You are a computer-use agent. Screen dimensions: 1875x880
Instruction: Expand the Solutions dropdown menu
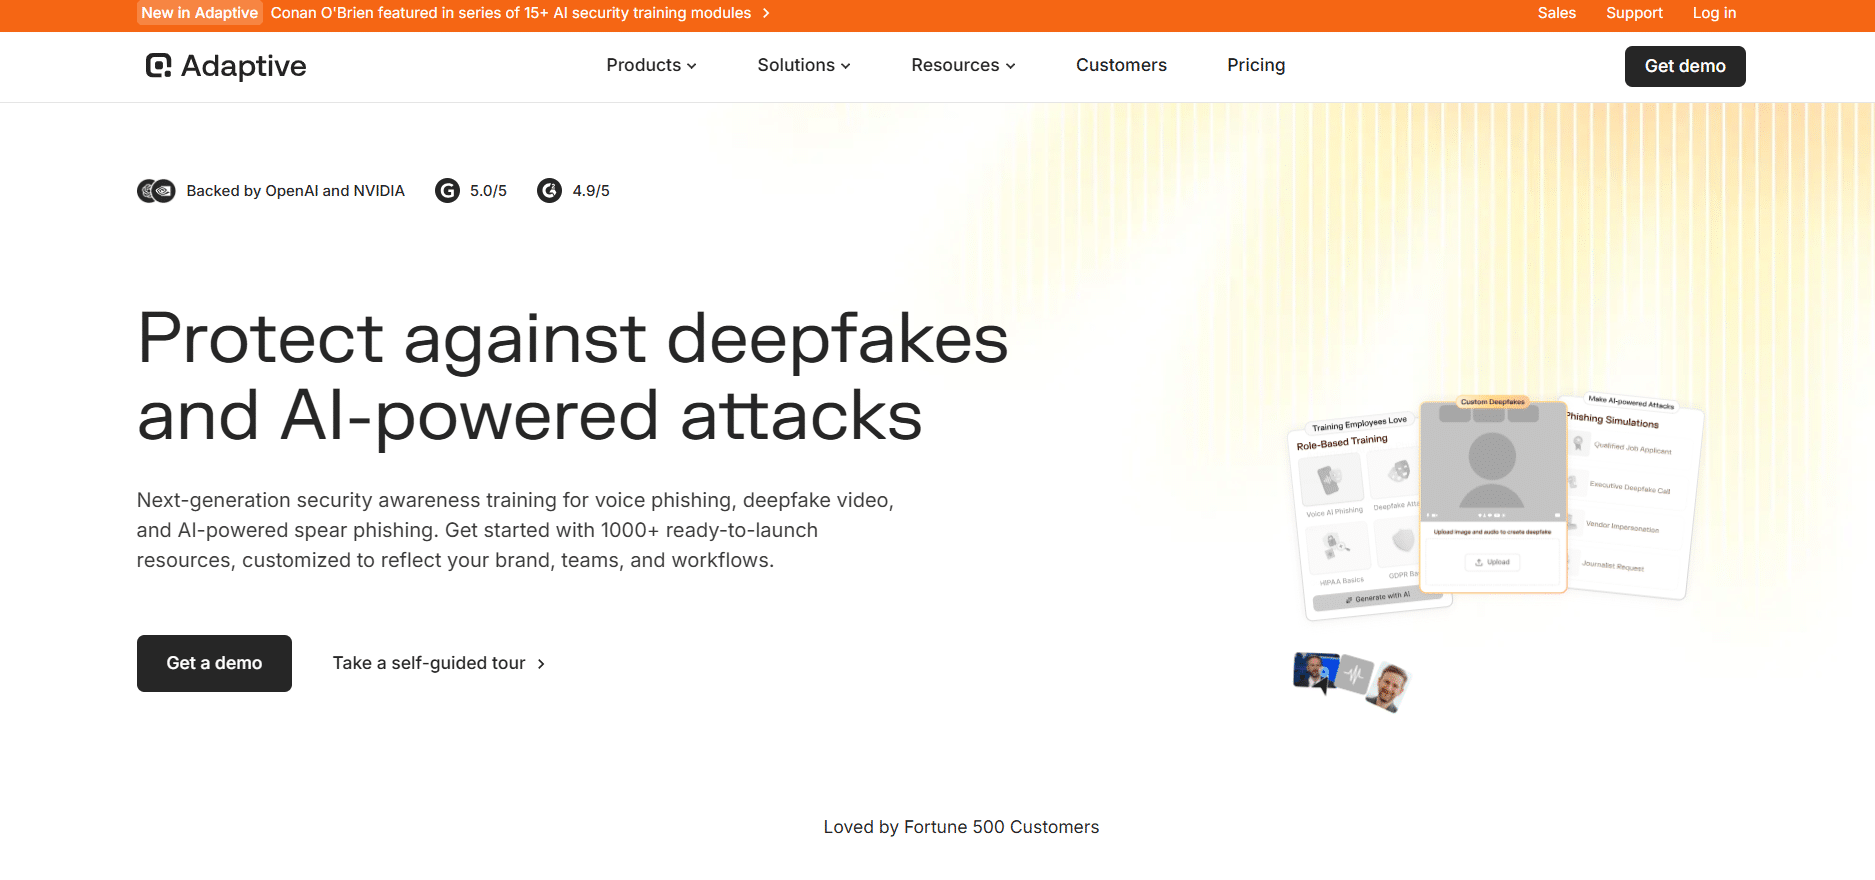pyautogui.click(x=804, y=65)
